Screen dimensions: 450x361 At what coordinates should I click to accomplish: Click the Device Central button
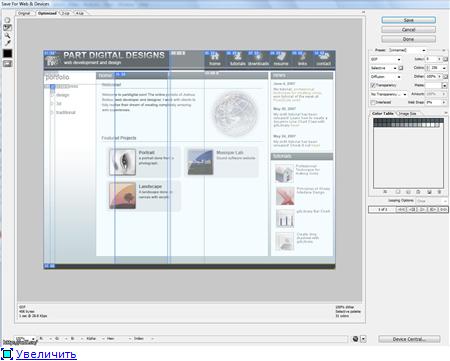click(409, 339)
